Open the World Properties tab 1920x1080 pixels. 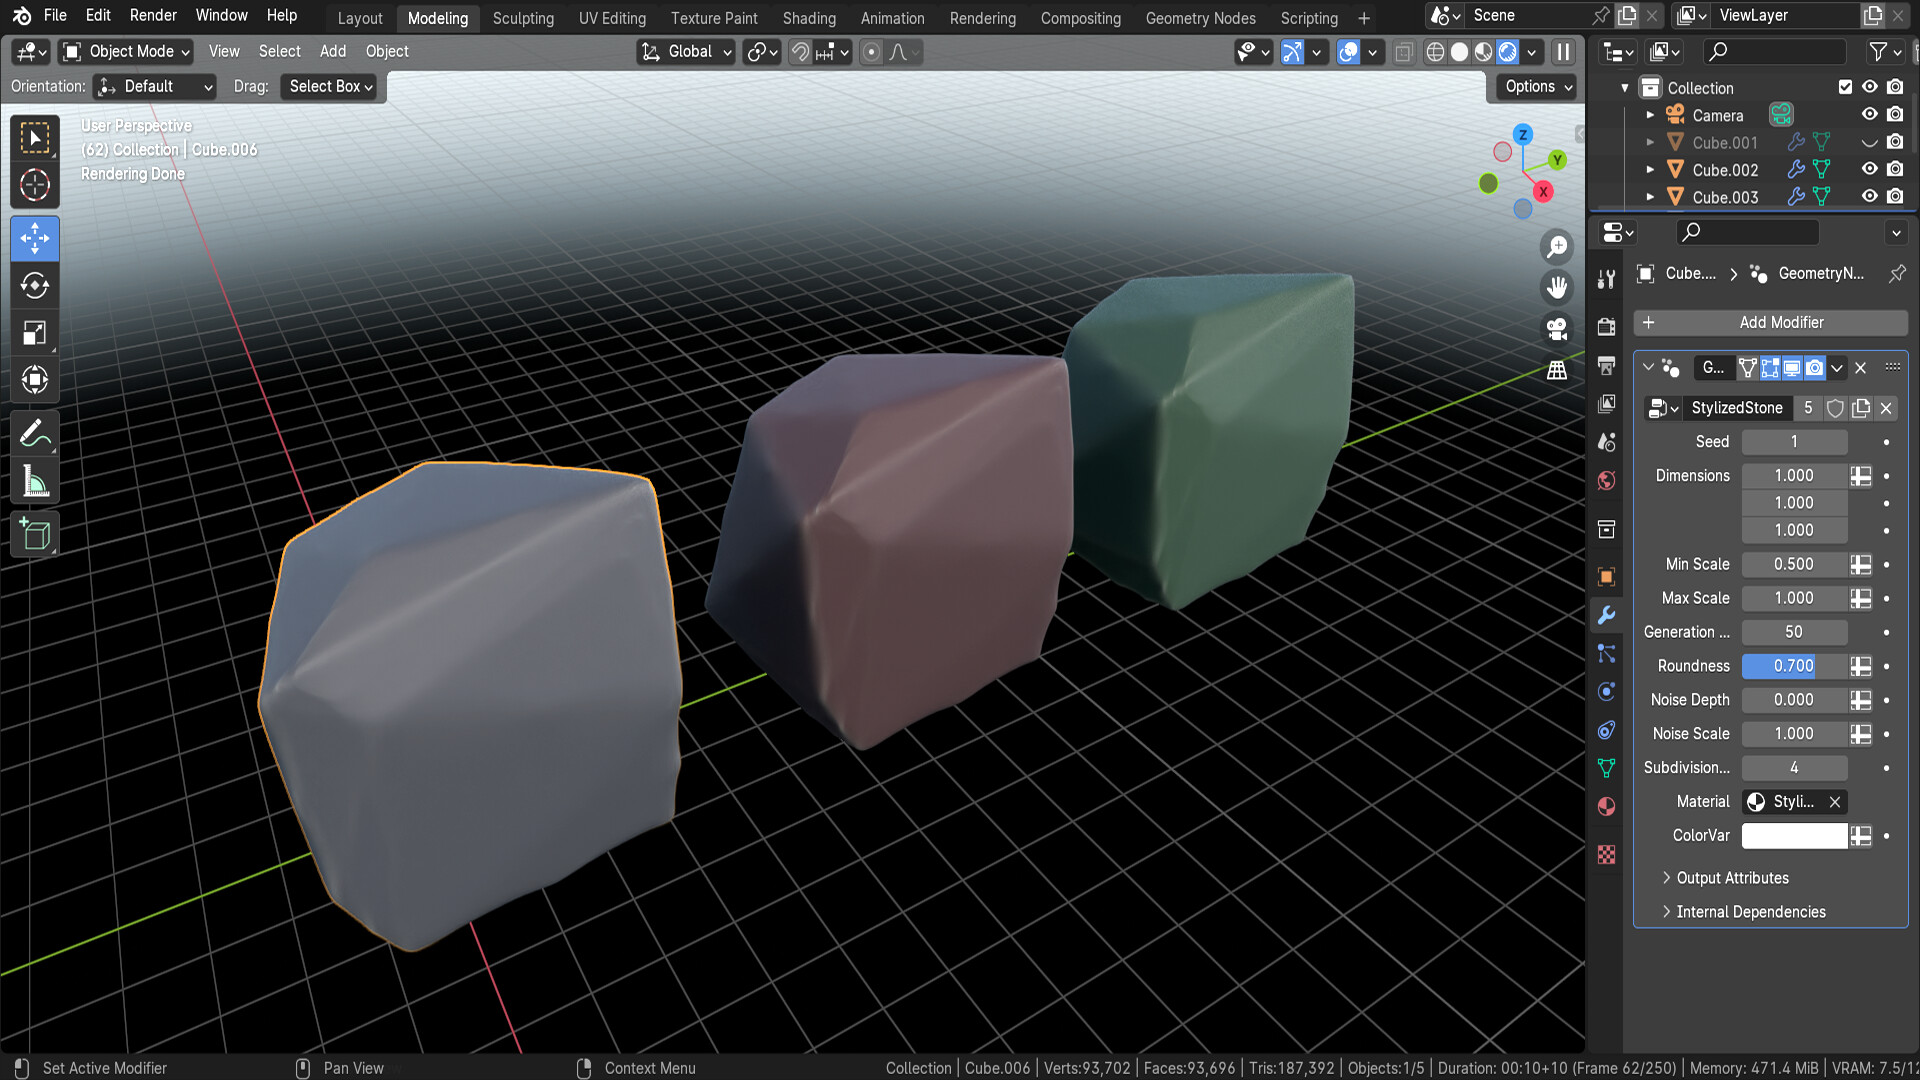coord(1606,480)
